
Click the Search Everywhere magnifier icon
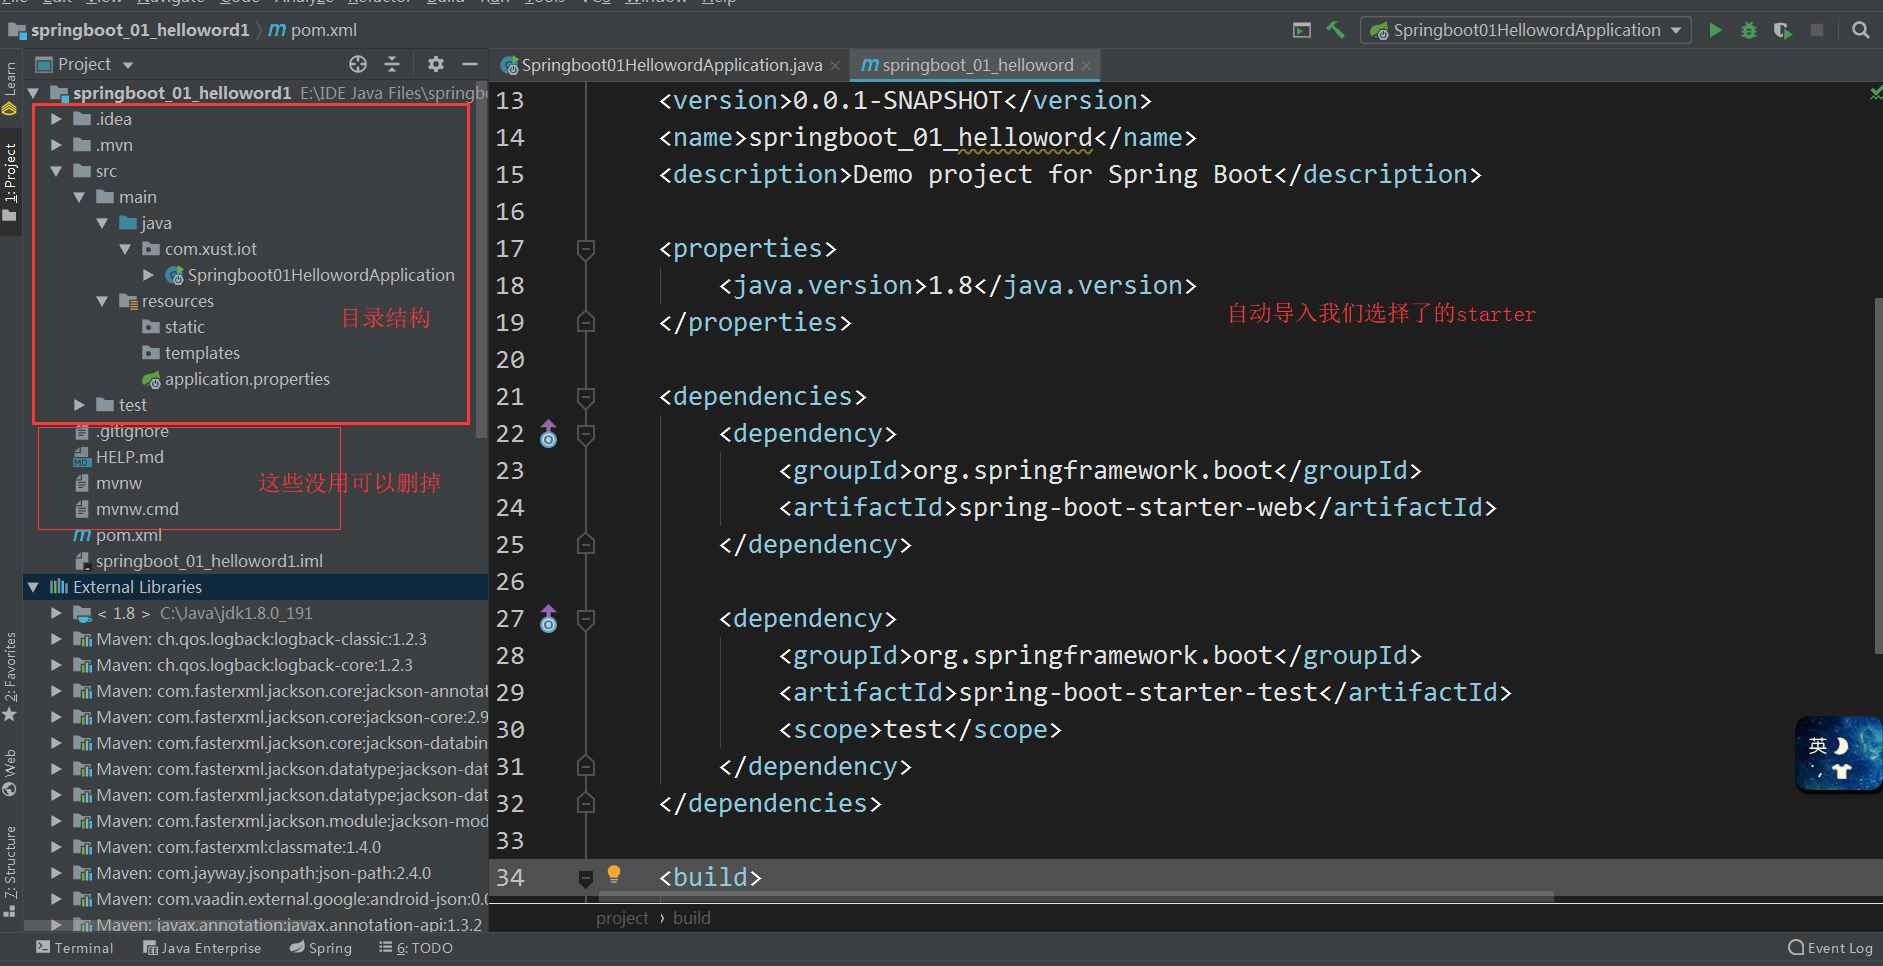[1860, 30]
